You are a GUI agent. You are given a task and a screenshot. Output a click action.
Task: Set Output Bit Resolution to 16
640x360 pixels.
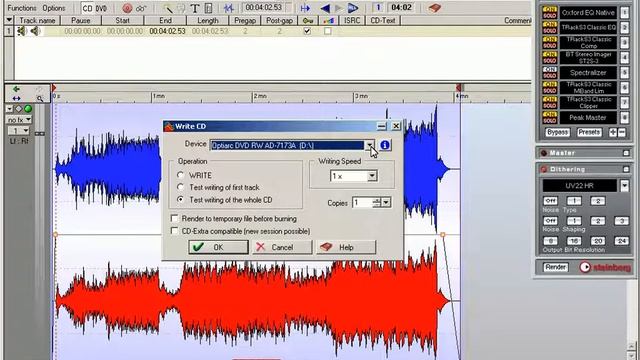(x=574, y=241)
